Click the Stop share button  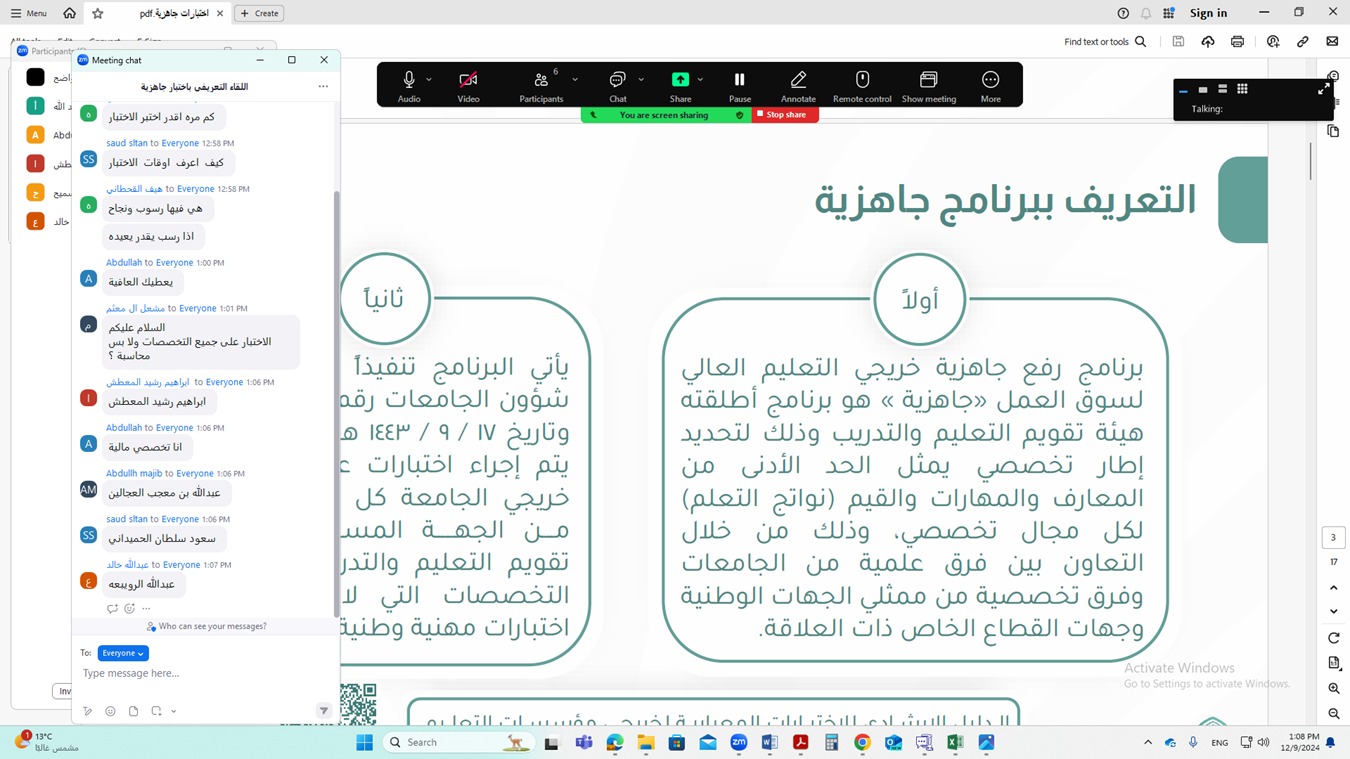[785, 115]
